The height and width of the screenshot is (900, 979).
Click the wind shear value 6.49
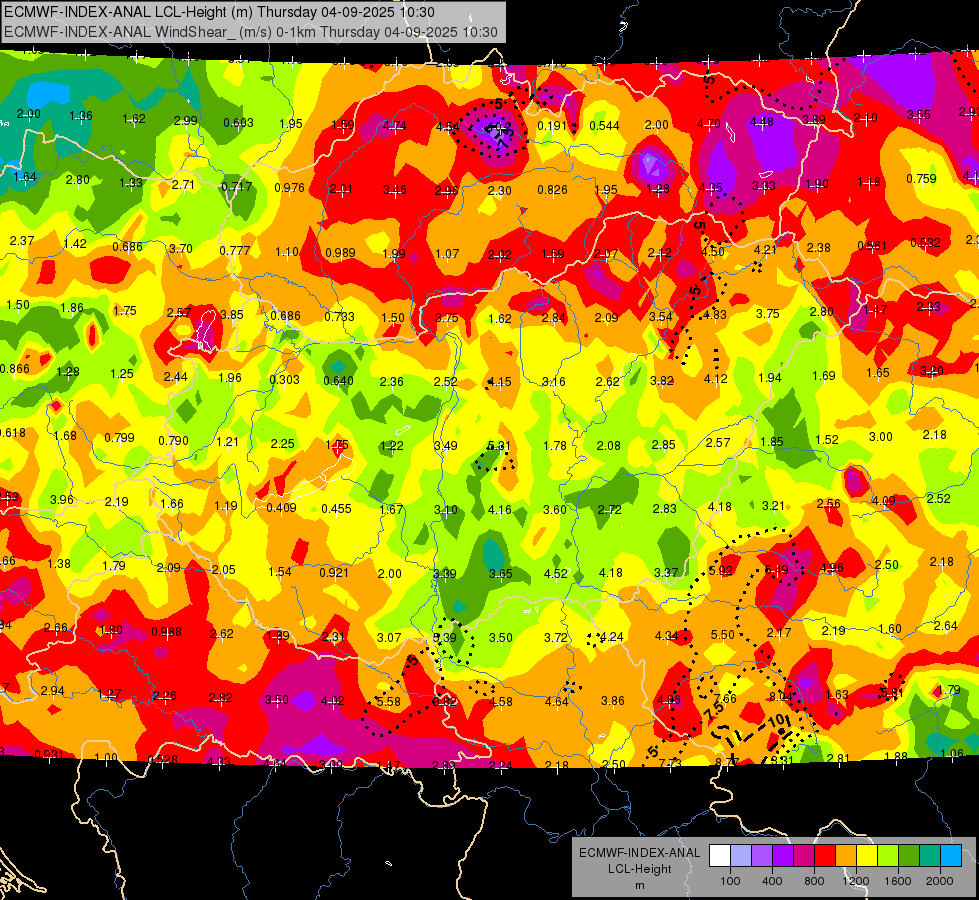[776, 569]
